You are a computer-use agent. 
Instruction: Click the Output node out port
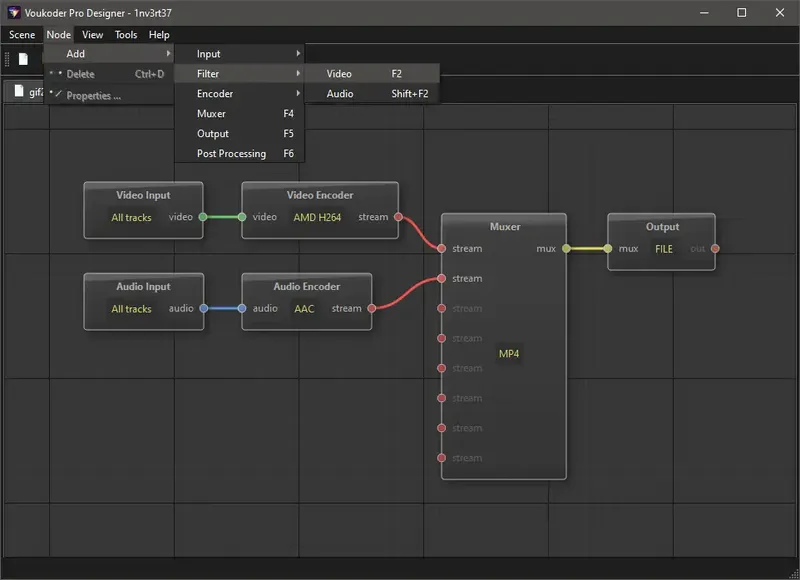click(715, 248)
